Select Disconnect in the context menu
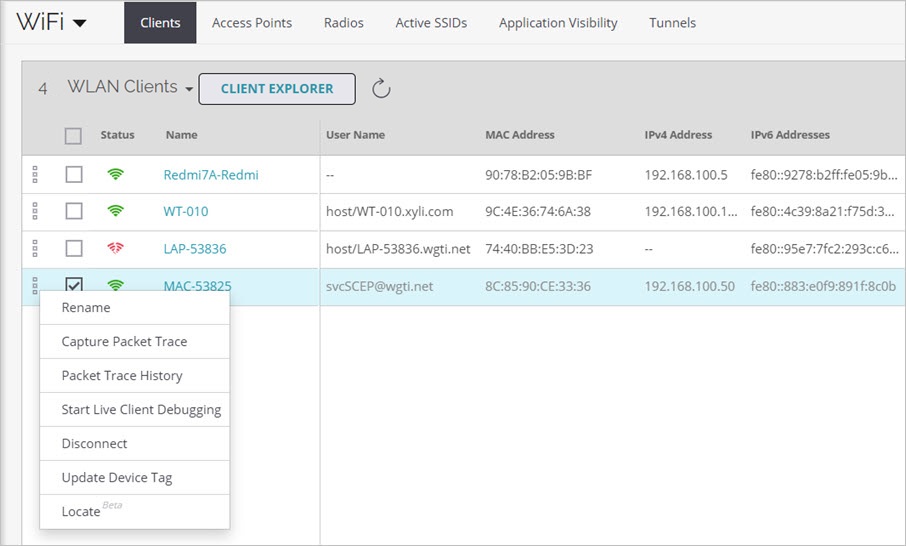This screenshot has height=546, width=906. 94,444
